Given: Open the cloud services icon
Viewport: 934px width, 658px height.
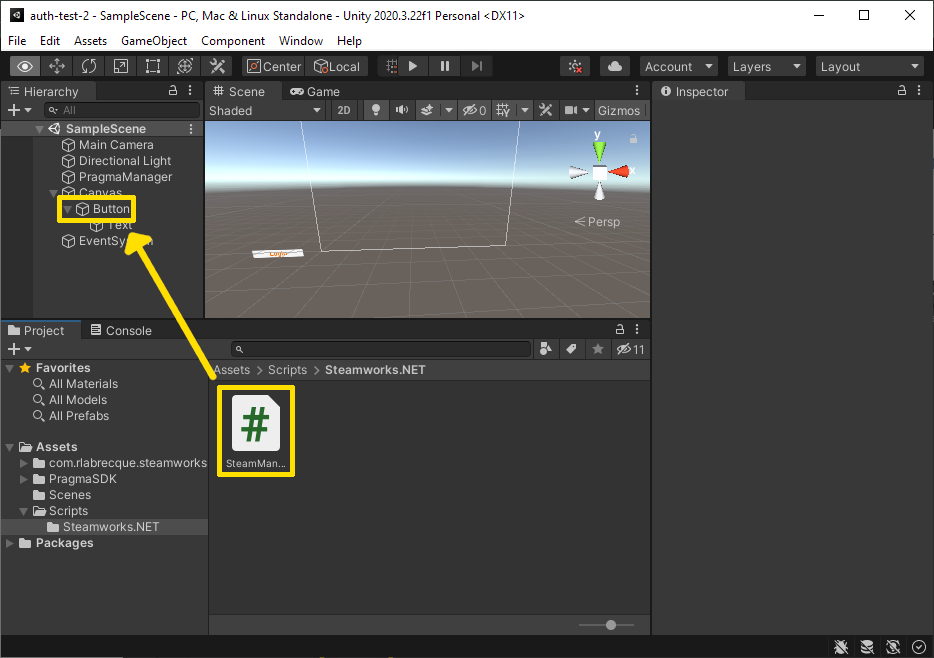Looking at the screenshot, I should pyautogui.click(x=615, y=66).
